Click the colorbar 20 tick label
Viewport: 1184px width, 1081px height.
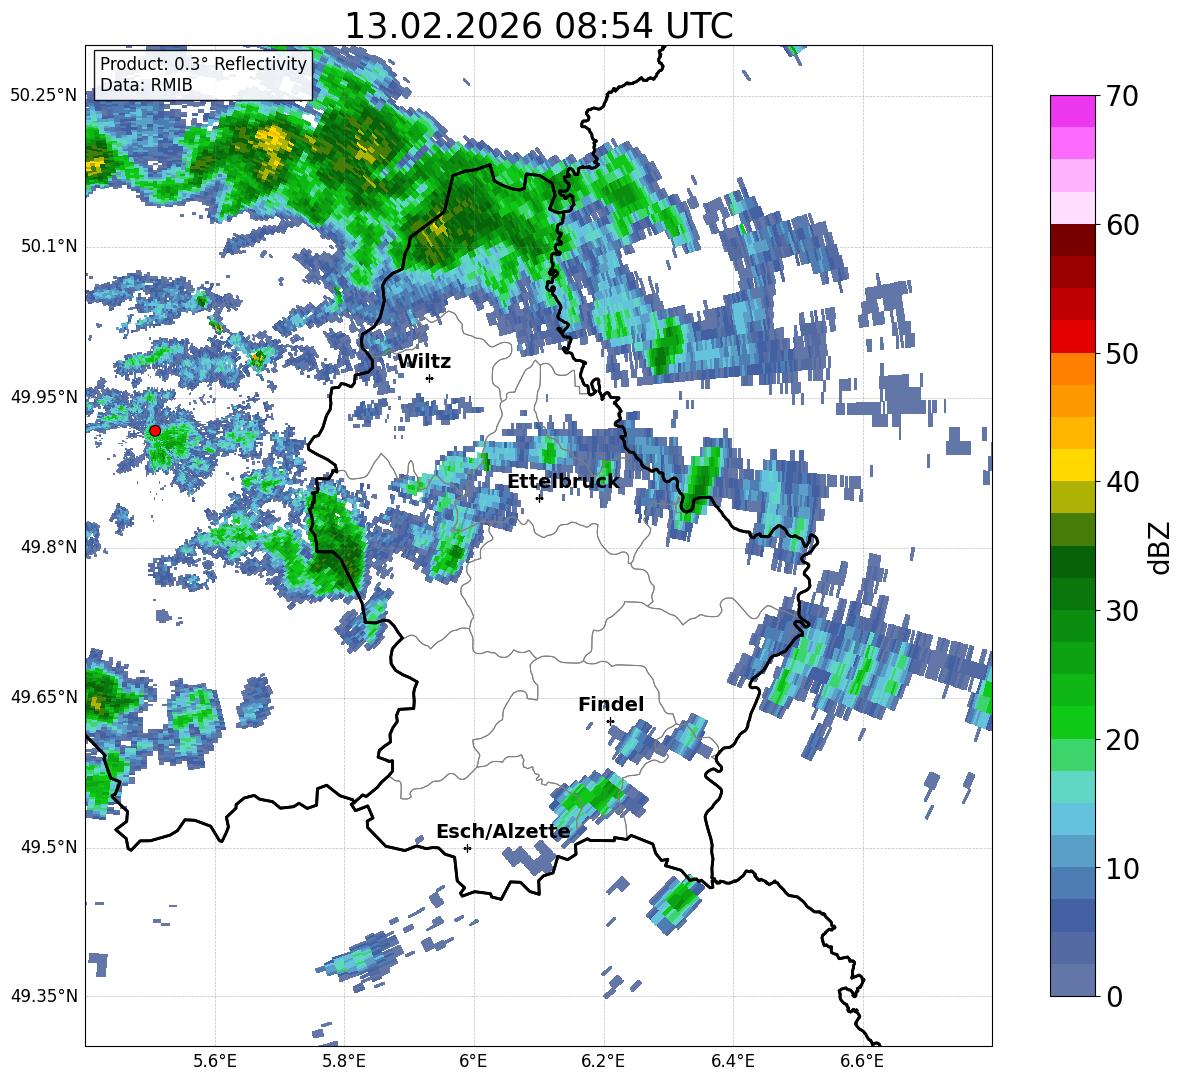pyautogui.click(x=1122, y=740)
